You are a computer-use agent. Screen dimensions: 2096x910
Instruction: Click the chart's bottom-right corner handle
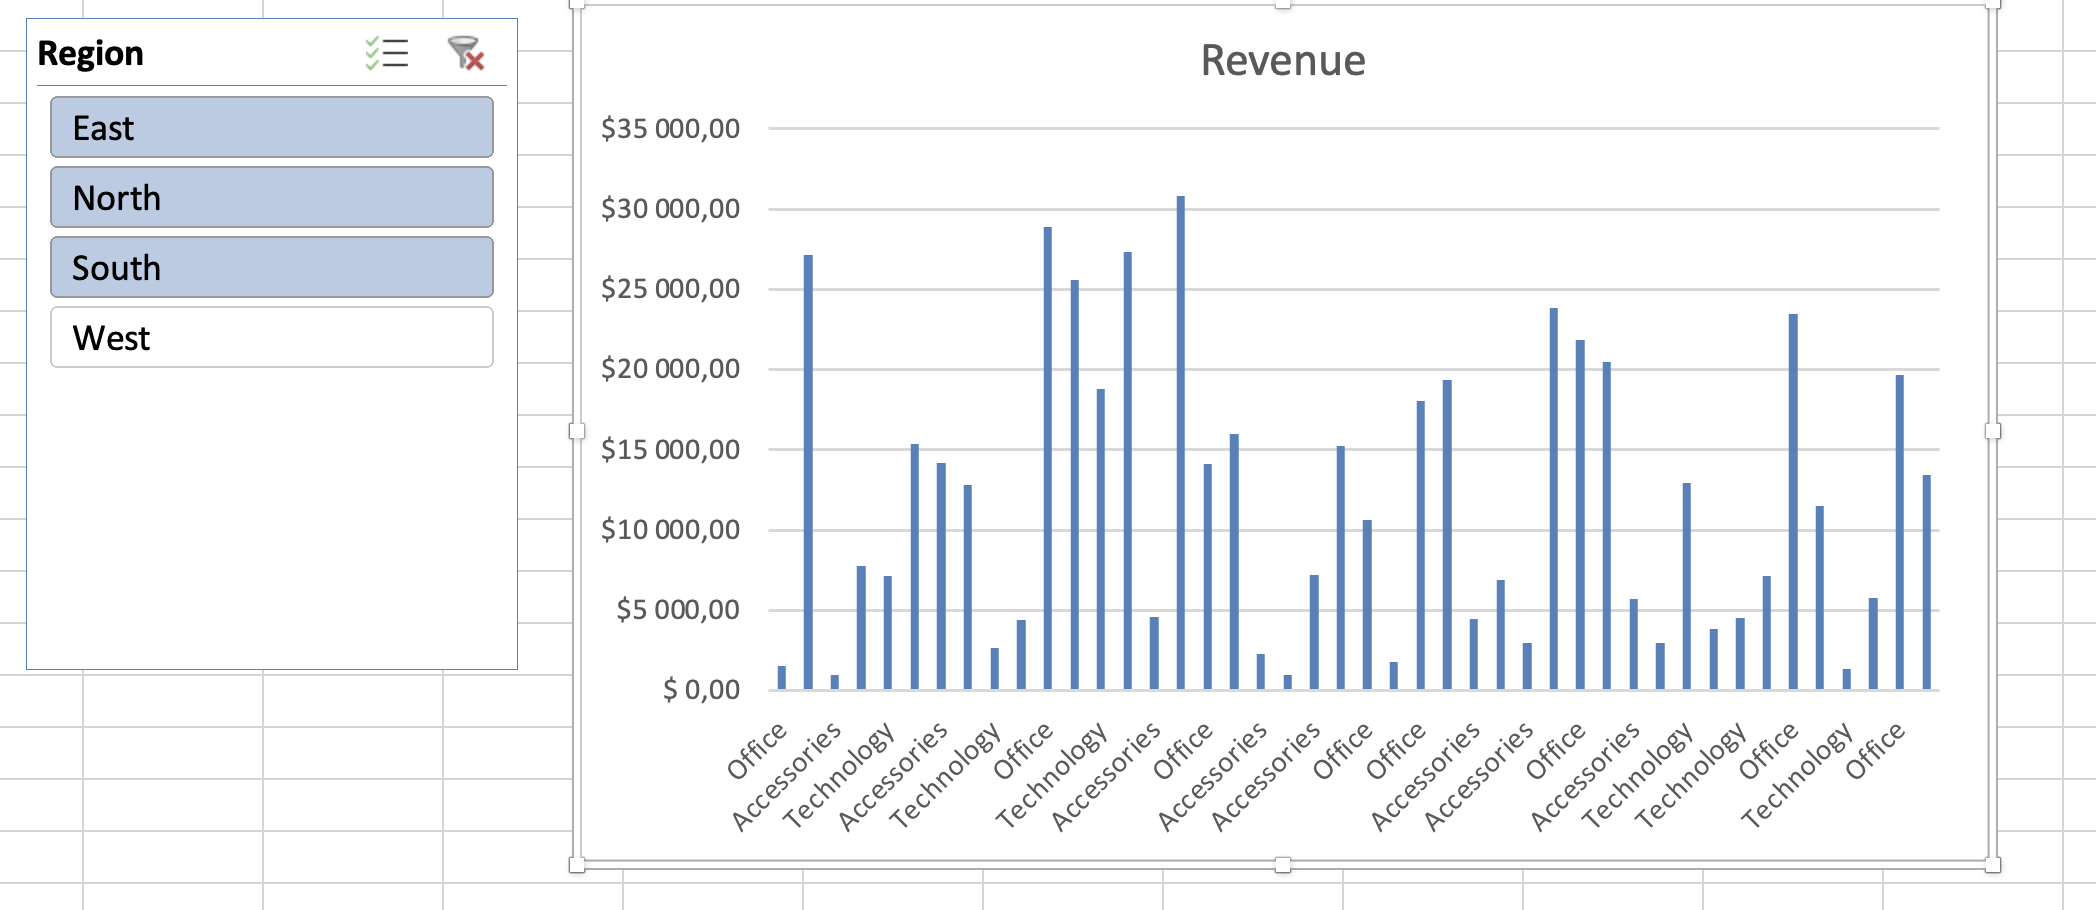[x=1992, y=865]
